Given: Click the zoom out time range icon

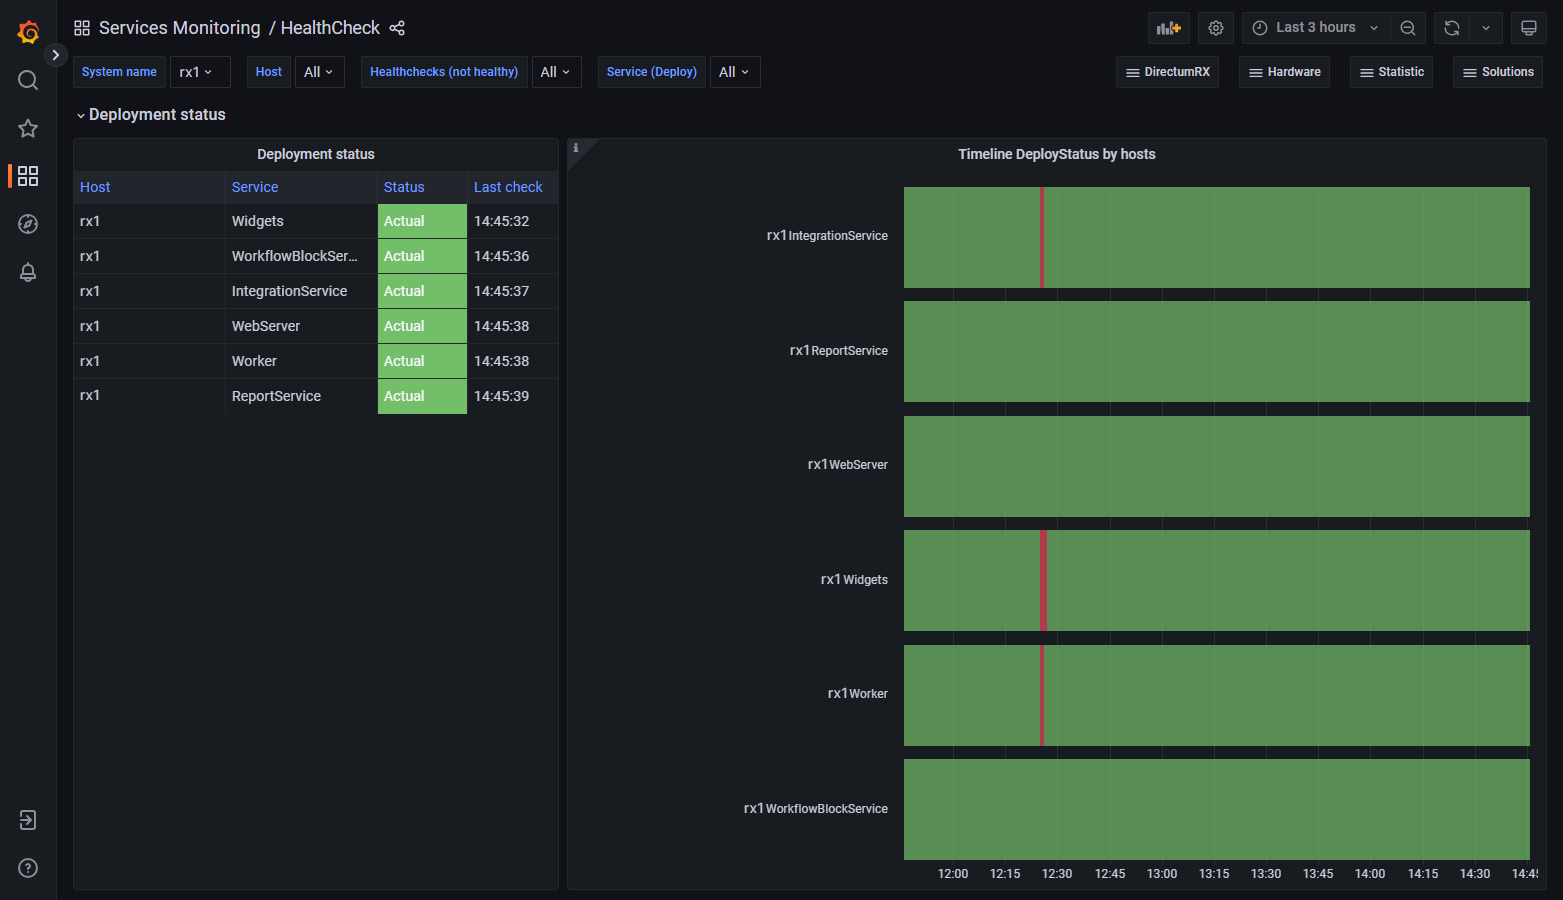Looking at the screenshot, I should tap(1408, 28).
